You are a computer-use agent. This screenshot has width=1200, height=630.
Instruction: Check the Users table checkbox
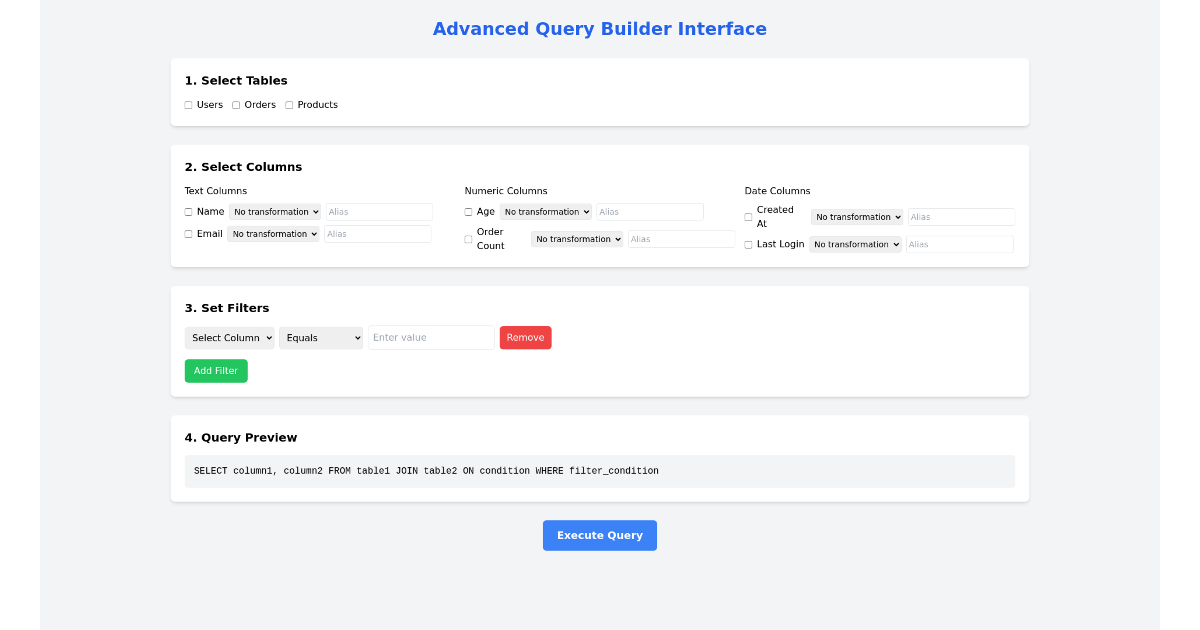(x=187, y=104)
